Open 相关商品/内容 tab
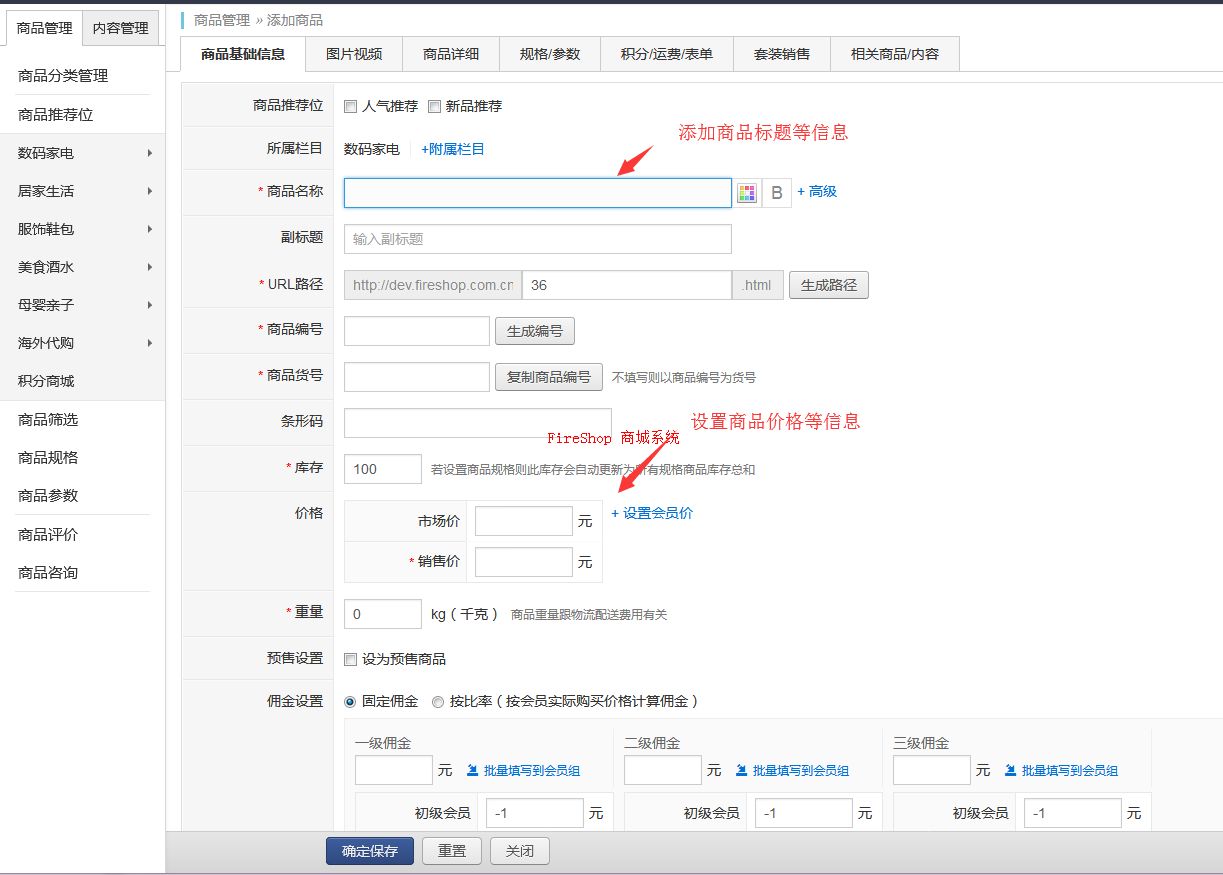Image resolution: width=1223 pixels, height=875 pixels. [895, 54]
